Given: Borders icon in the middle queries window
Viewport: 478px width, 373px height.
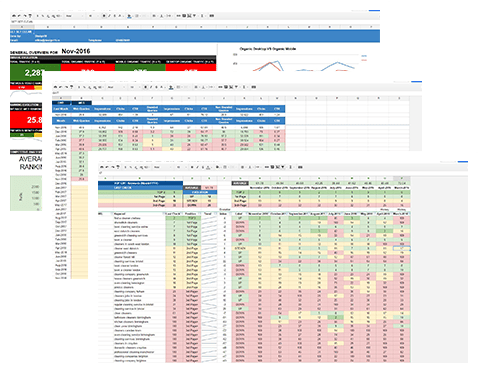Looking at the screenshot, I should 178,87.
